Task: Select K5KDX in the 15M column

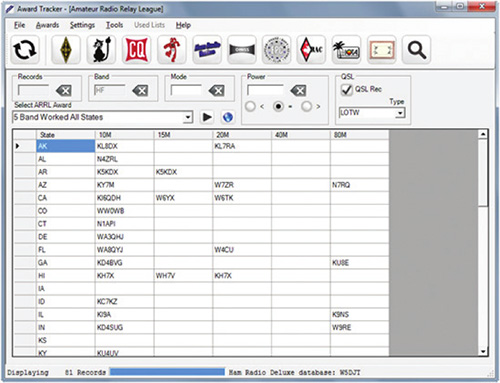Action: pos(183,172)
